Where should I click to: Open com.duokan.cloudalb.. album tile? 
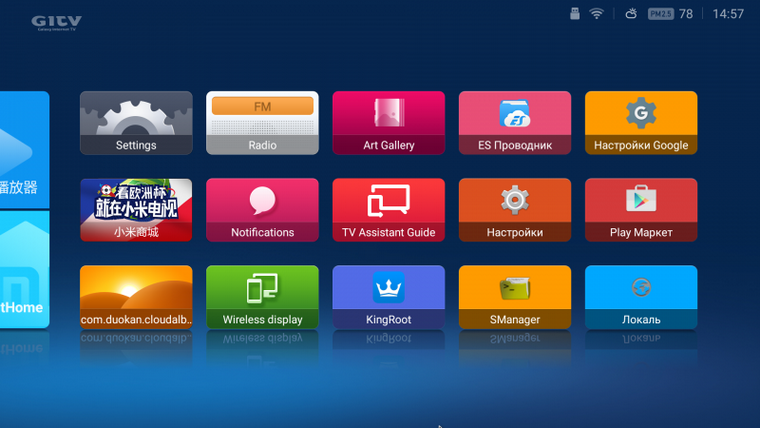point(136,297)
